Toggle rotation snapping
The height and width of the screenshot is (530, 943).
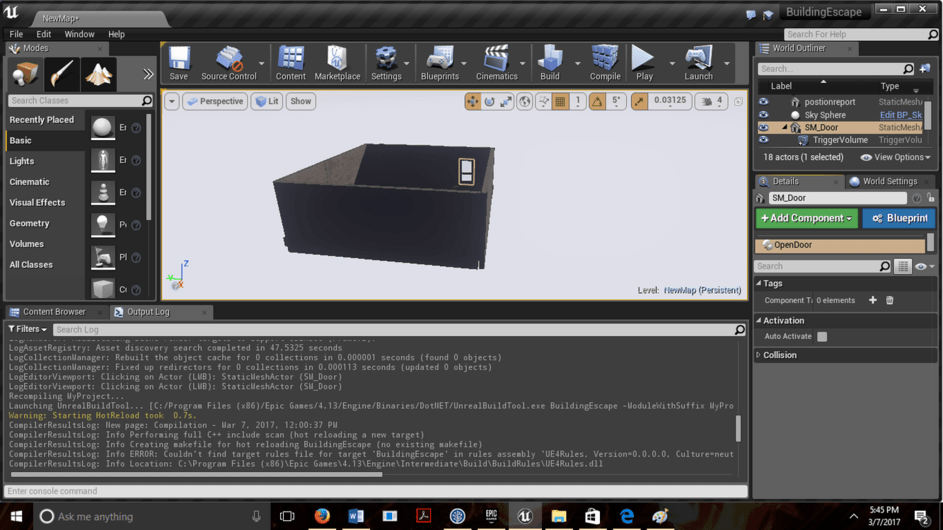tap(597, 102)
